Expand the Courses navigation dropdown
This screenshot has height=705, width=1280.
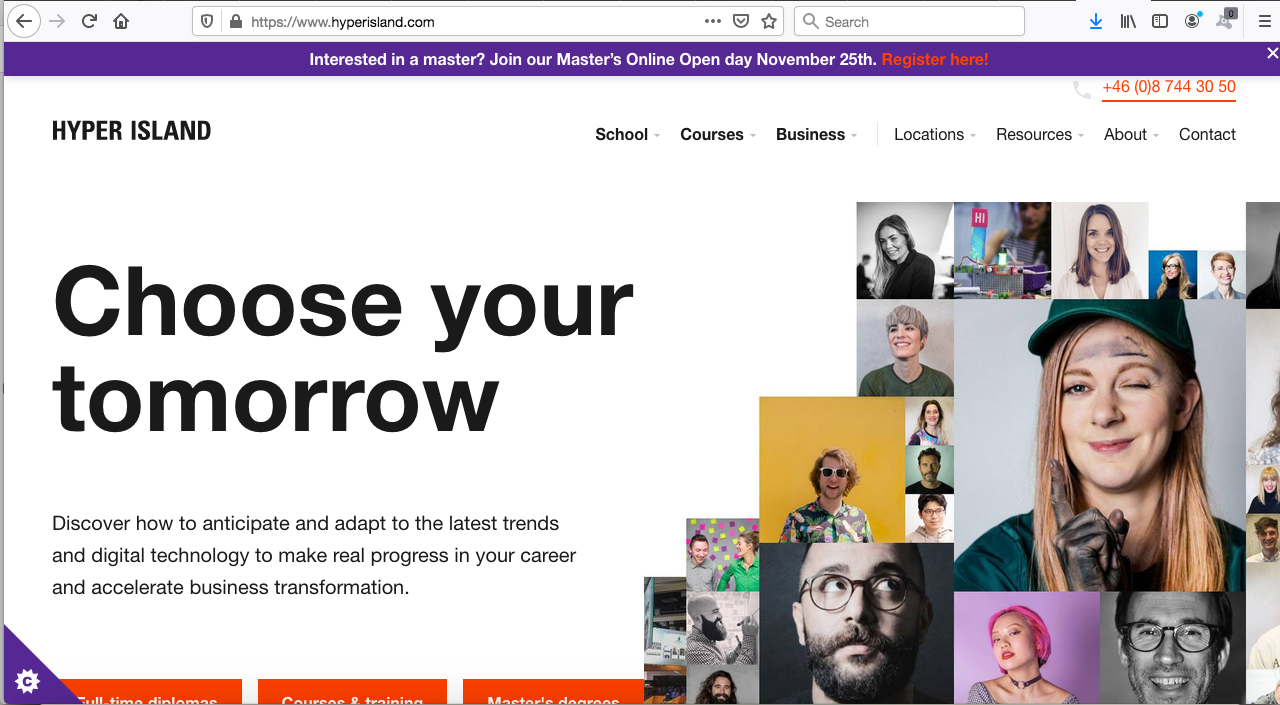[717, 135]
